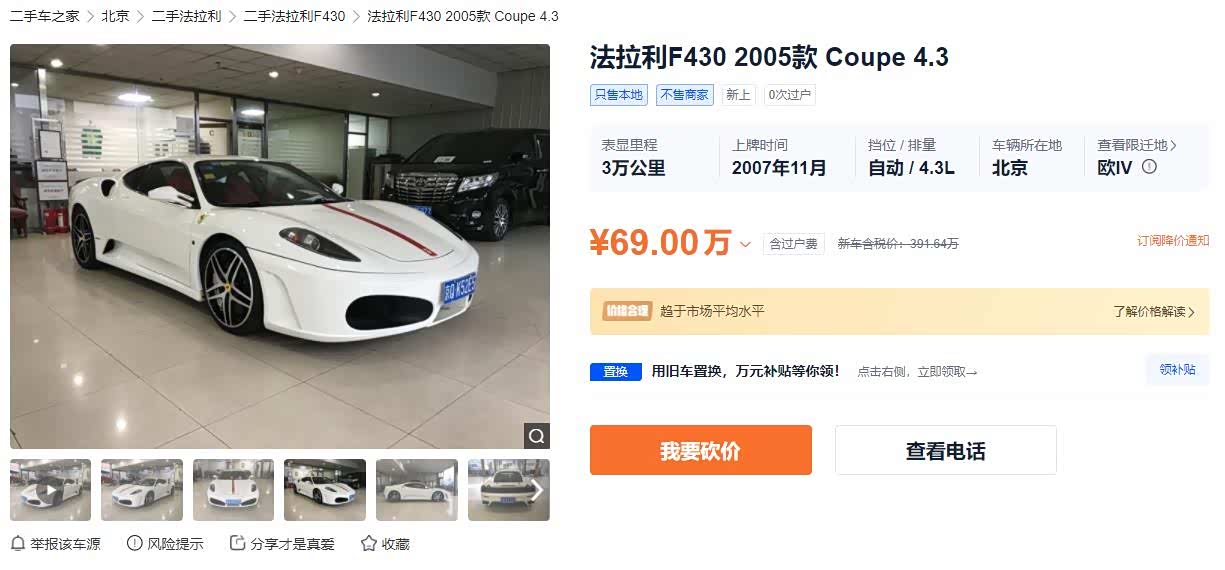Expand the price dropdown arrow beside ¥69.00万
Screen dimensions: 1225x570
(x=745, y=244)
